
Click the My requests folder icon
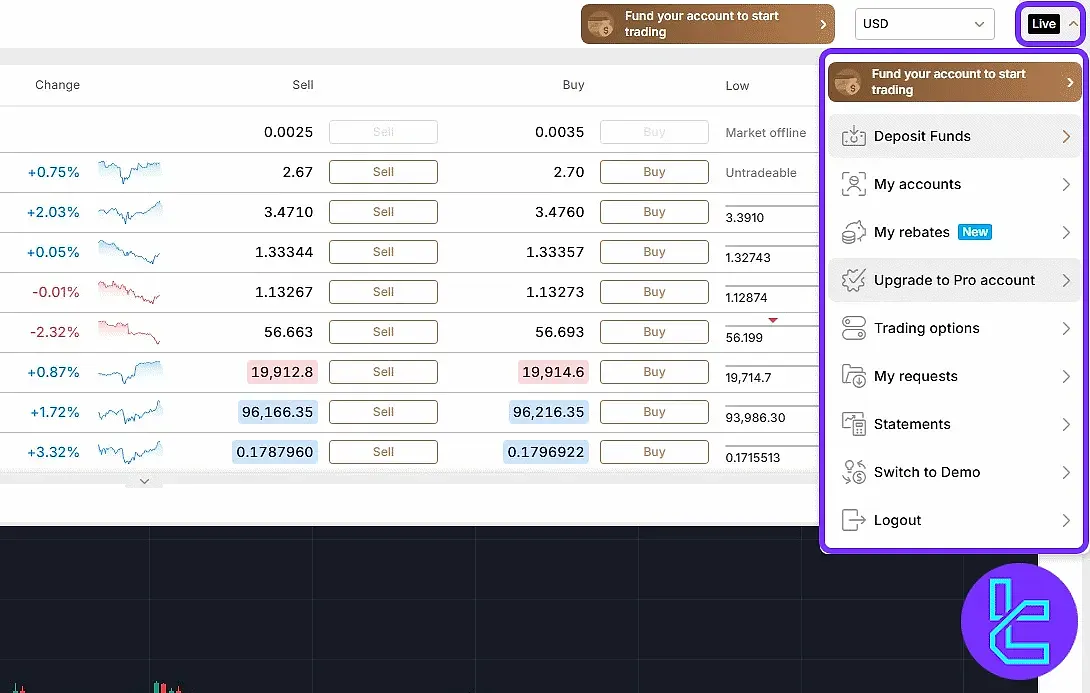(x=853, y=377)
